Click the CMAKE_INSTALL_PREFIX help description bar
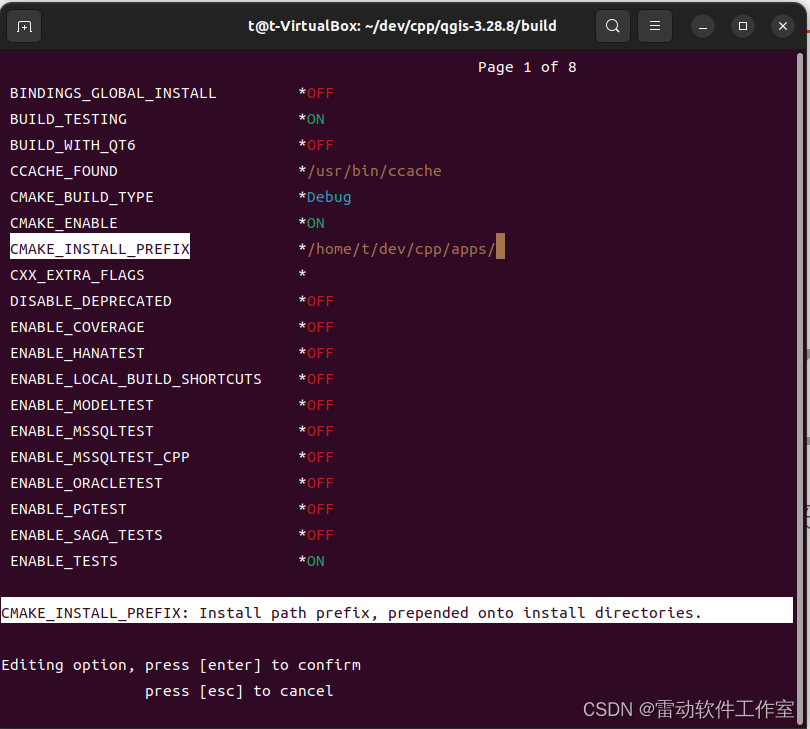Image resolution: width=810 pixels, height=729 pixels. coord(397,610)
